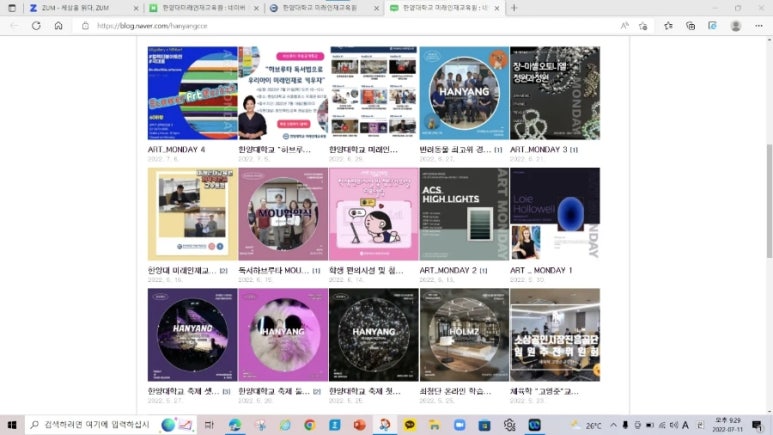Open the tab actions menu icon
This screenshot has height=435, width=773.
pyautogui.click(x=12, y=8)
